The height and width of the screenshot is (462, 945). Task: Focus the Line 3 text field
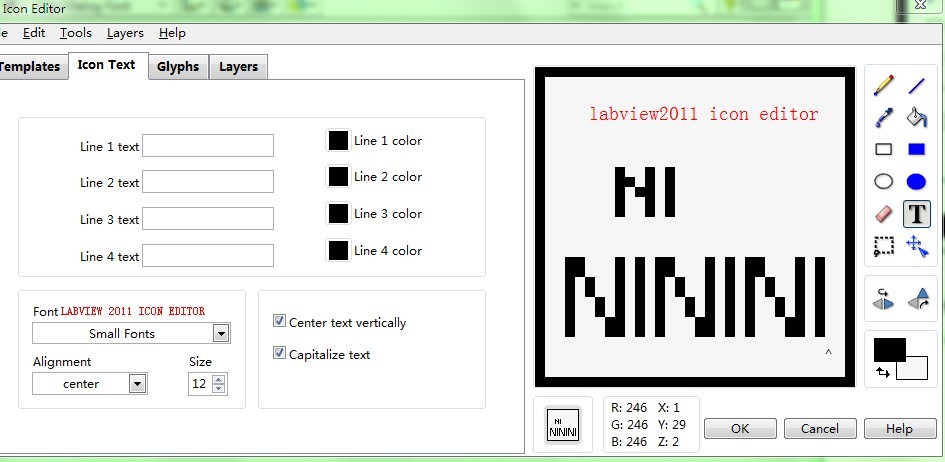pos(208,219)
